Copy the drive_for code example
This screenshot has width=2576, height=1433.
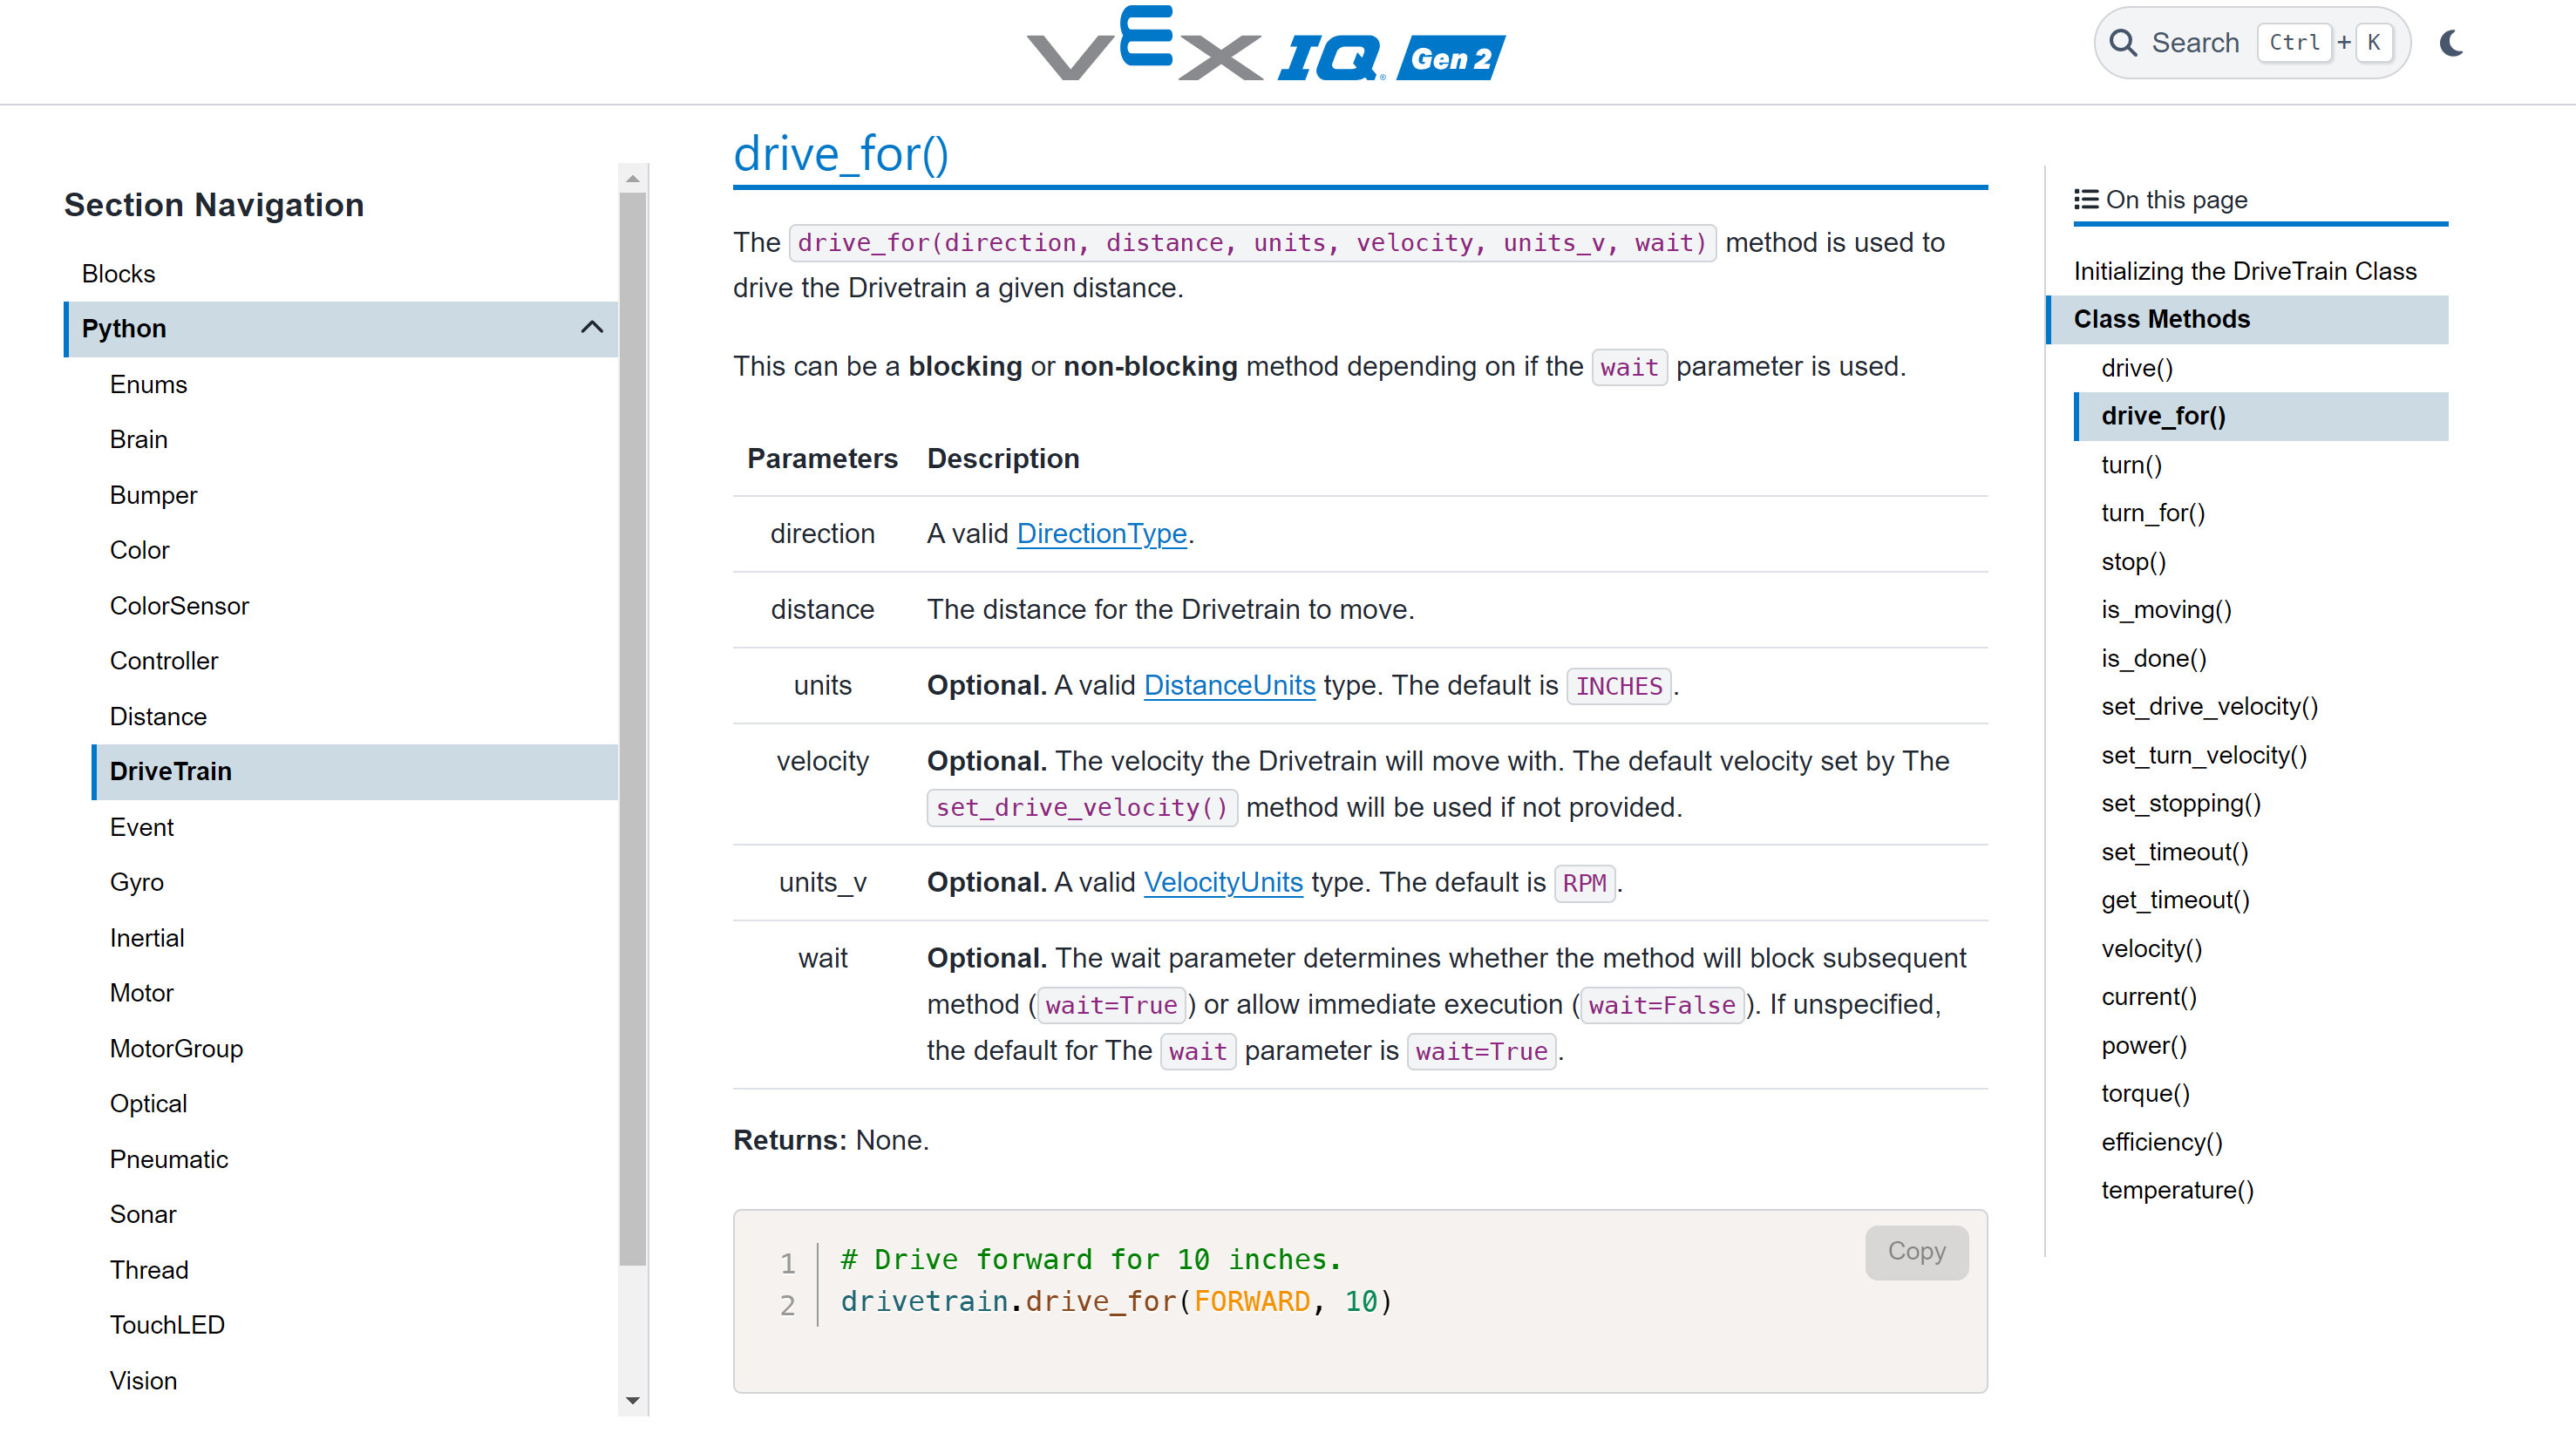click(x=1916, y=1252)
